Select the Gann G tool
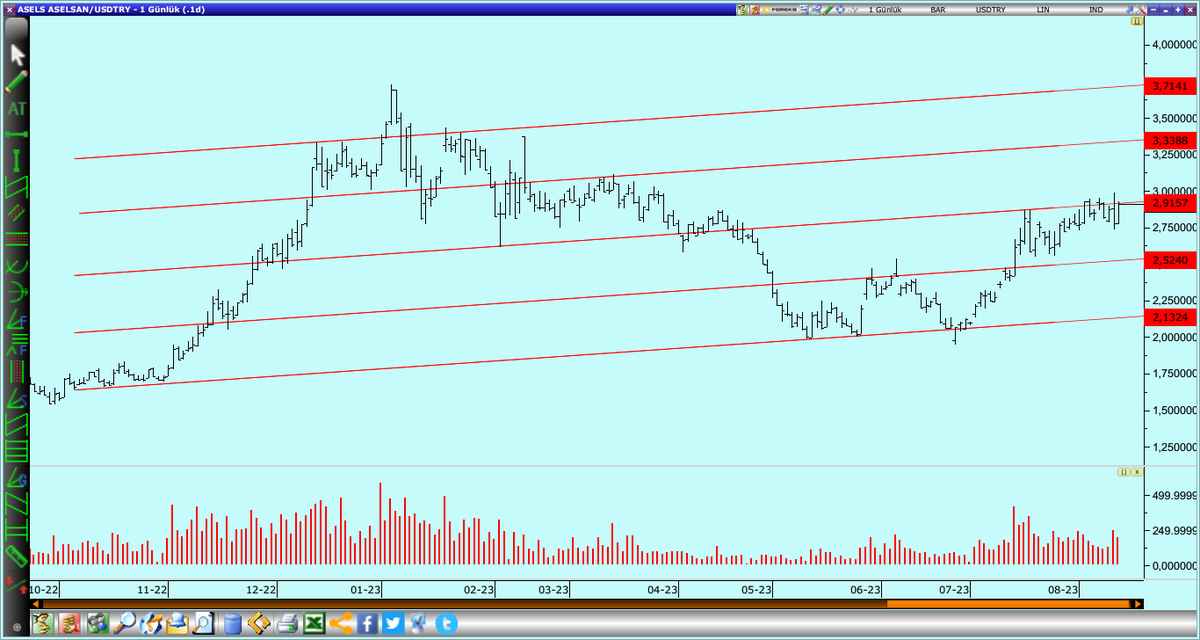This screenshot has width=1200, height=640. coord(17,478)
